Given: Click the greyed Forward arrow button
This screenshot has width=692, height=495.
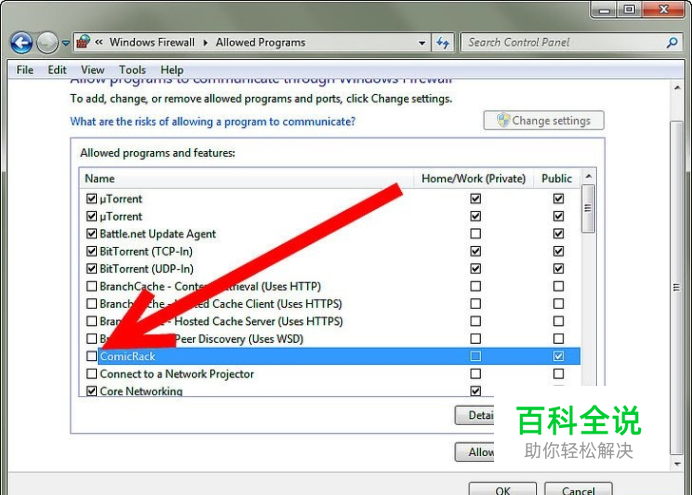Looking at the screenshot, I should 47,43.
